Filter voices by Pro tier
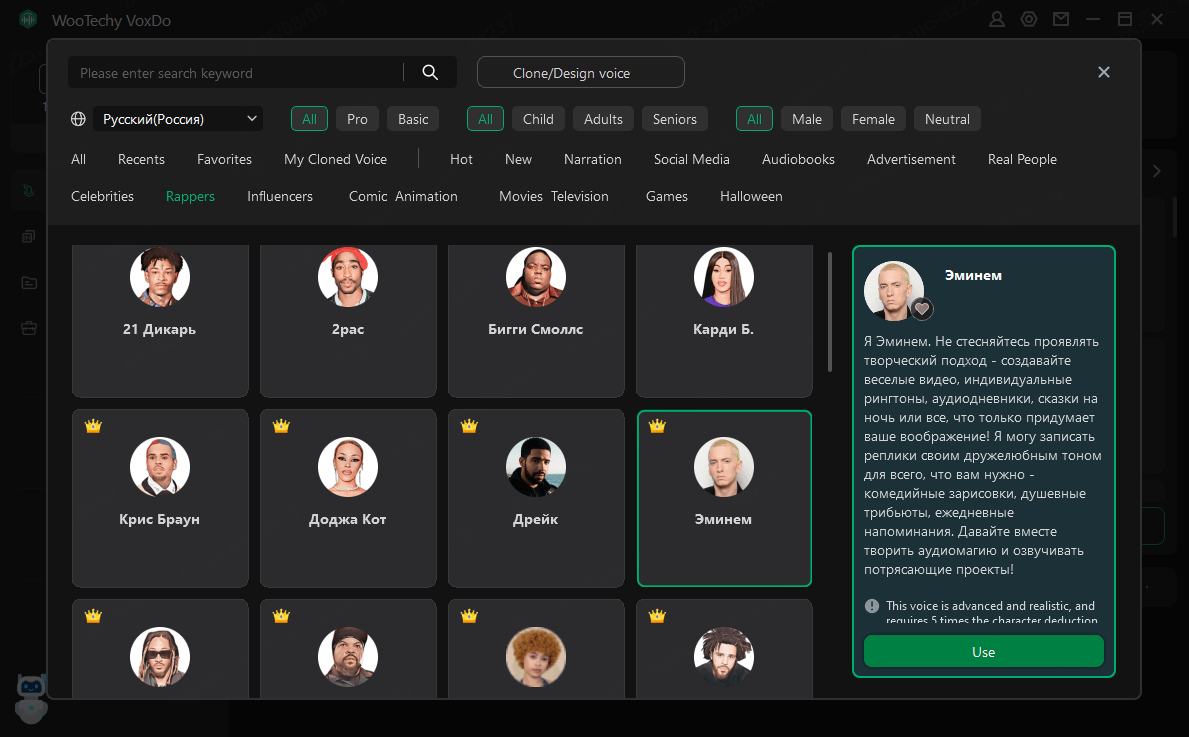The height and width of the screenshot is (737, 1189). pyautogui.click(x=357, y=119)
